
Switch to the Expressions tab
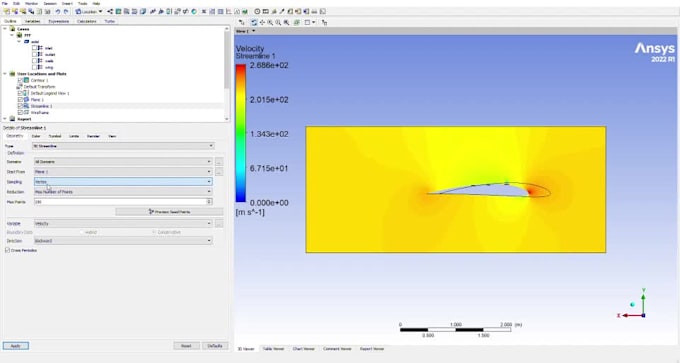tap(59, 21)
